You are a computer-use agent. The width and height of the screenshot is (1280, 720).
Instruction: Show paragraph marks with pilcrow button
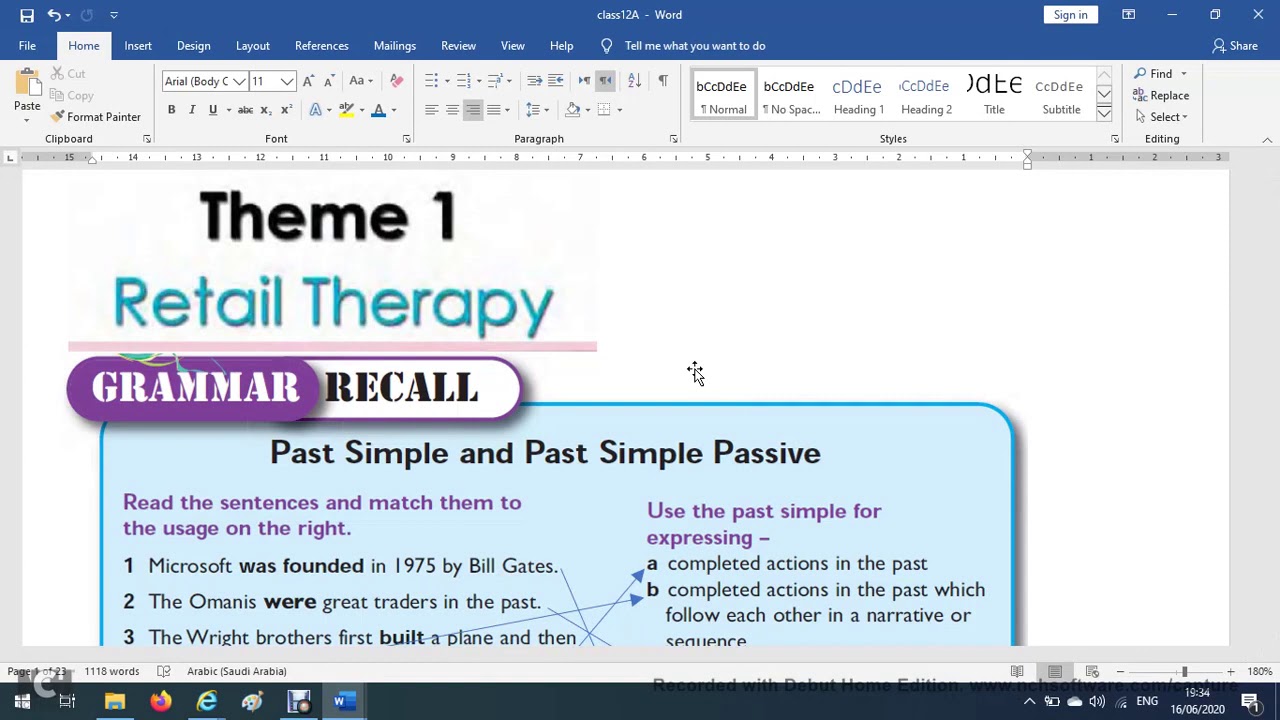663,81
